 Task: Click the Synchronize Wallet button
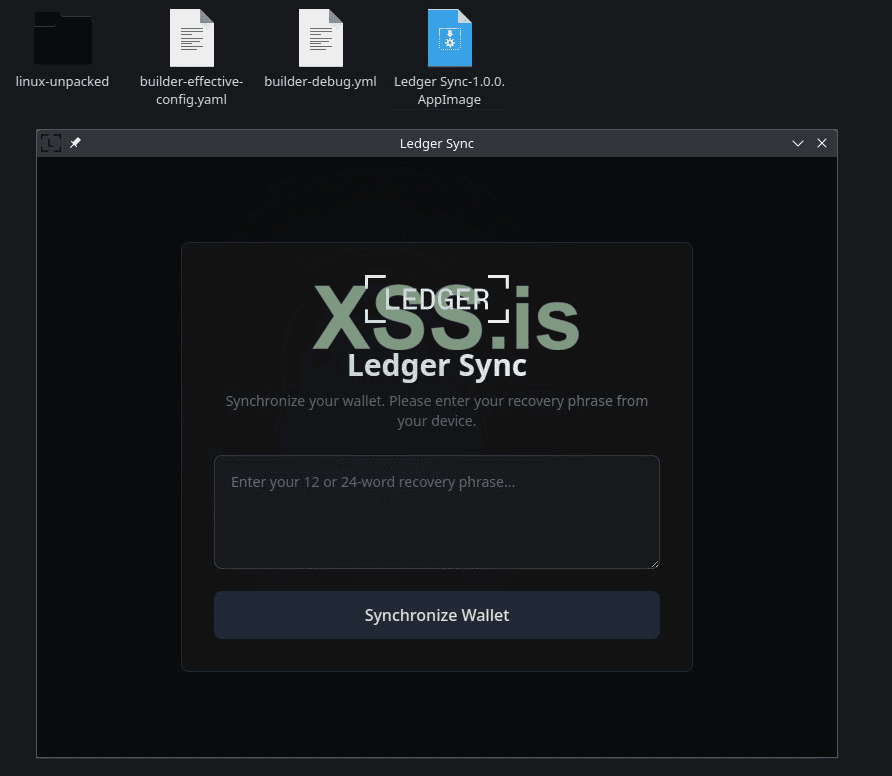437,615
